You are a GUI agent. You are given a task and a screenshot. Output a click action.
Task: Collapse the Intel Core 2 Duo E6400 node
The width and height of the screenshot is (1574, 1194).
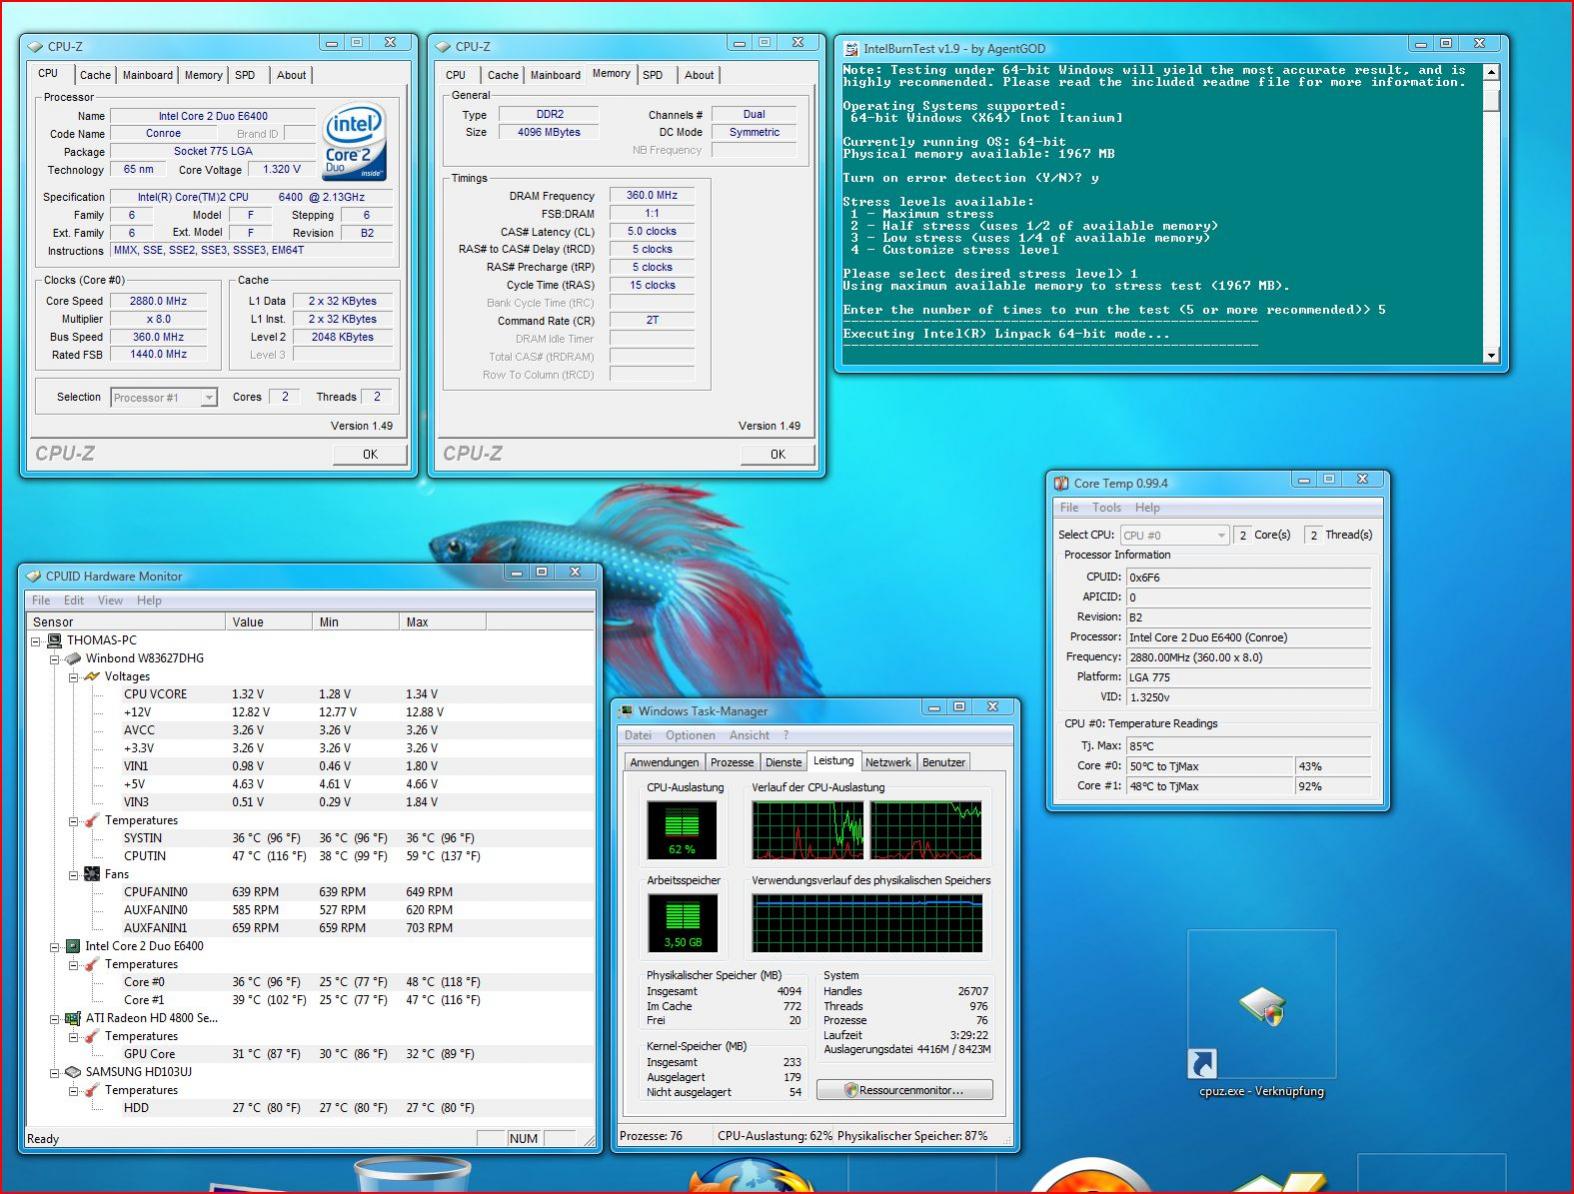click(55, 947)
